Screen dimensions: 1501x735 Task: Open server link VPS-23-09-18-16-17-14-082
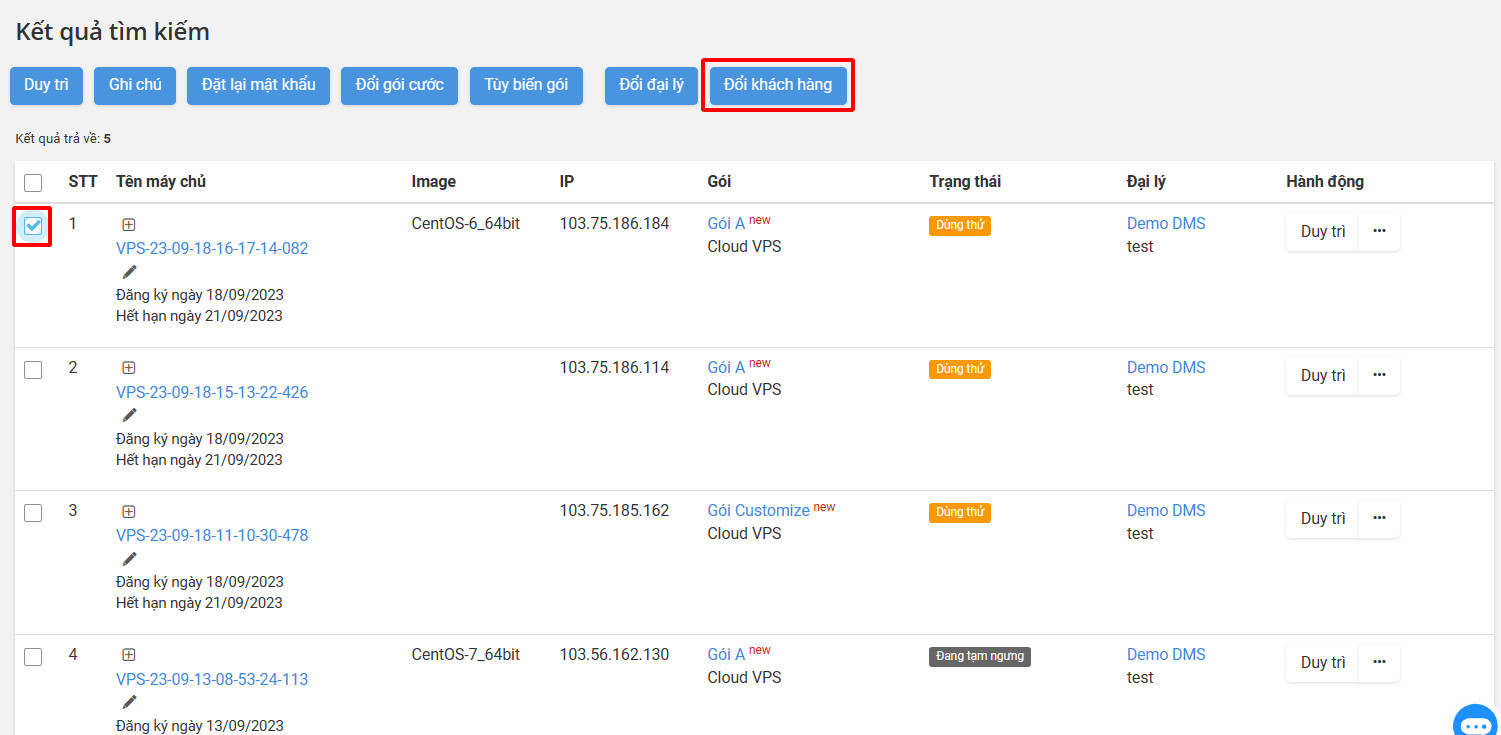(212, 249)
